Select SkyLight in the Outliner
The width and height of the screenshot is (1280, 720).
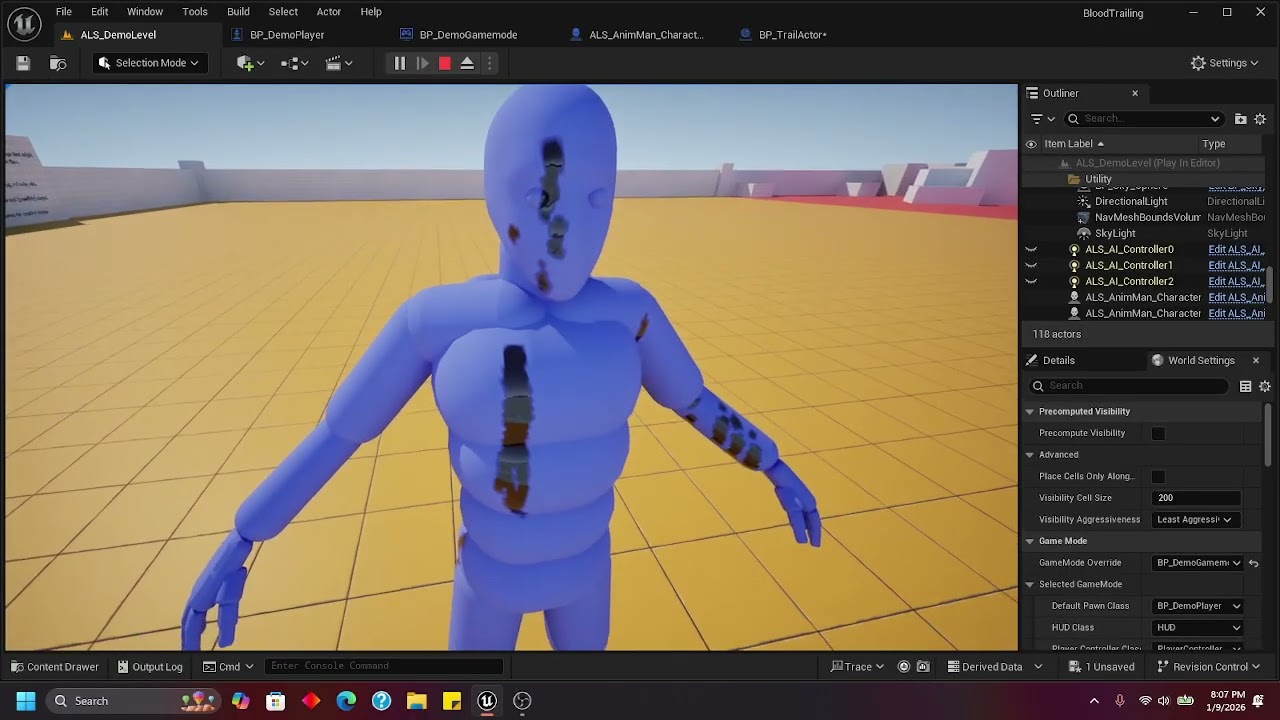click(x=1115, y=233)
